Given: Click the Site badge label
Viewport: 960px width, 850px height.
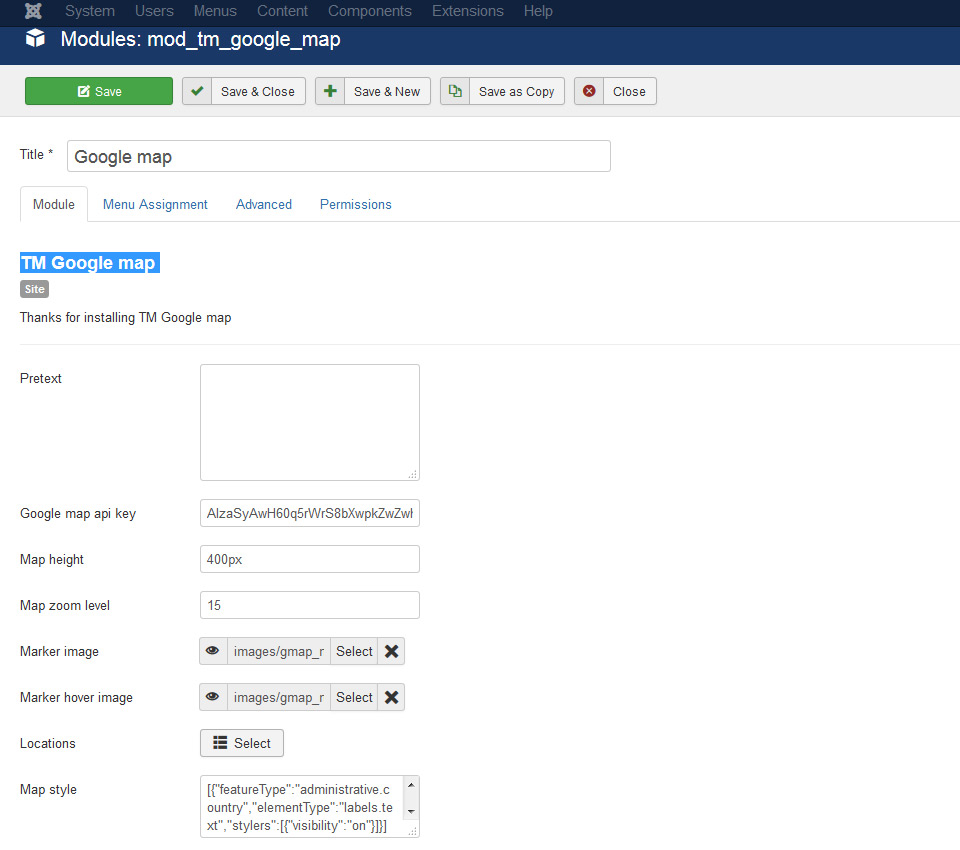Looking at the screenshot, I should pos(34,289).
